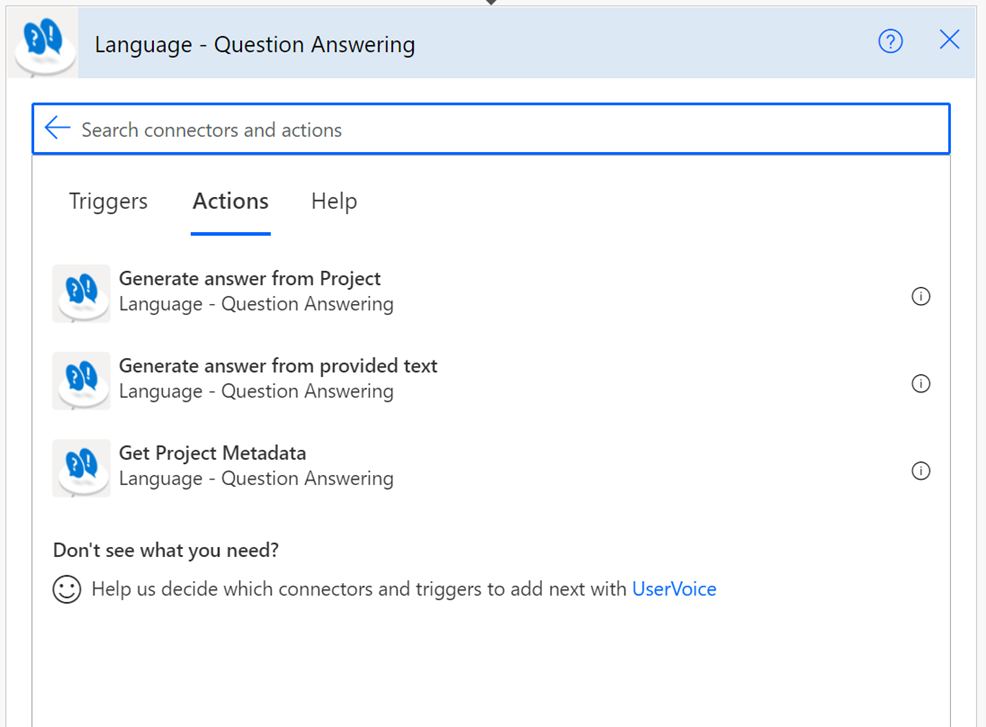
Task: Open the UserVoice link
Action: click(x=674, y=589)
